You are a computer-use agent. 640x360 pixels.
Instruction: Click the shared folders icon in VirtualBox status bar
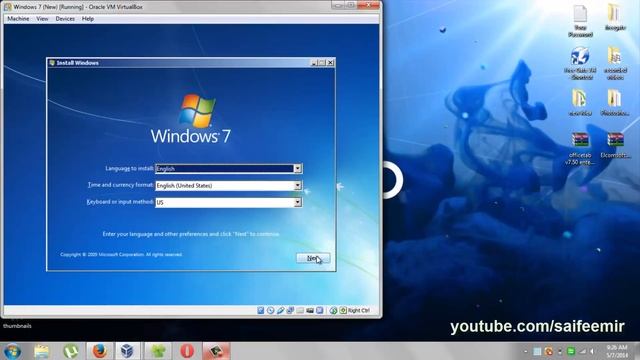(x=300, y=311)
